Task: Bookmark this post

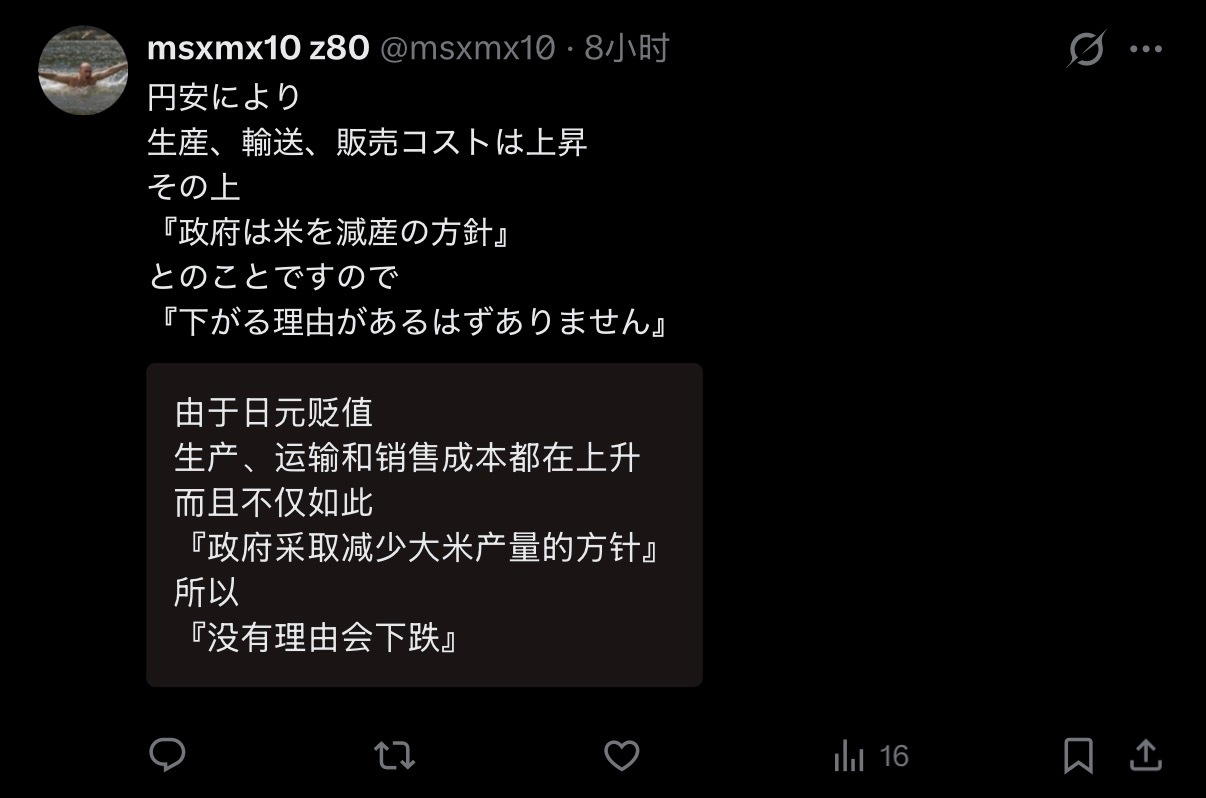Action: 1078,756
